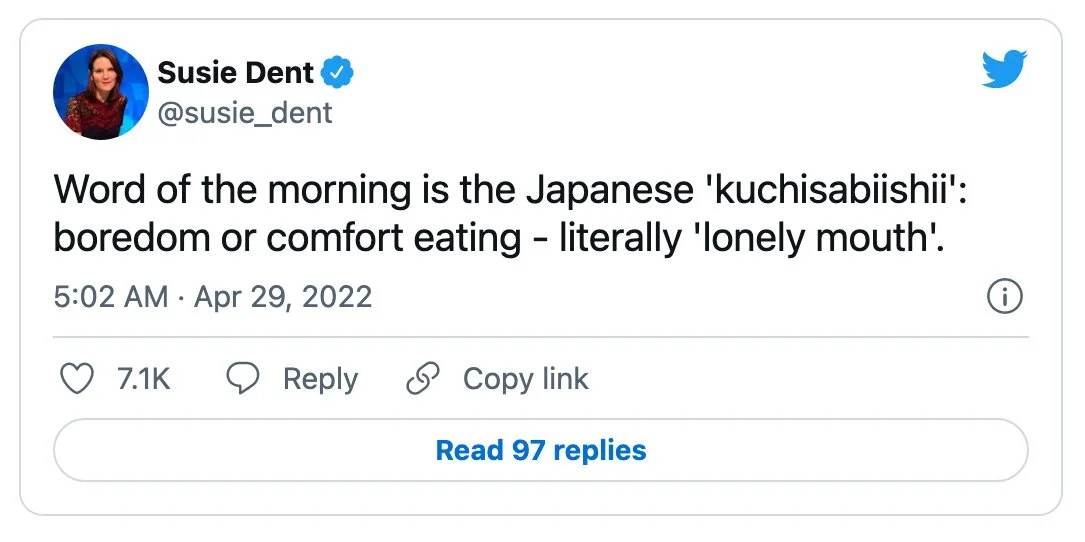Click the Susie Dent display name
The height and width of the screenshot is (542, 1085).
coord(236,73)
